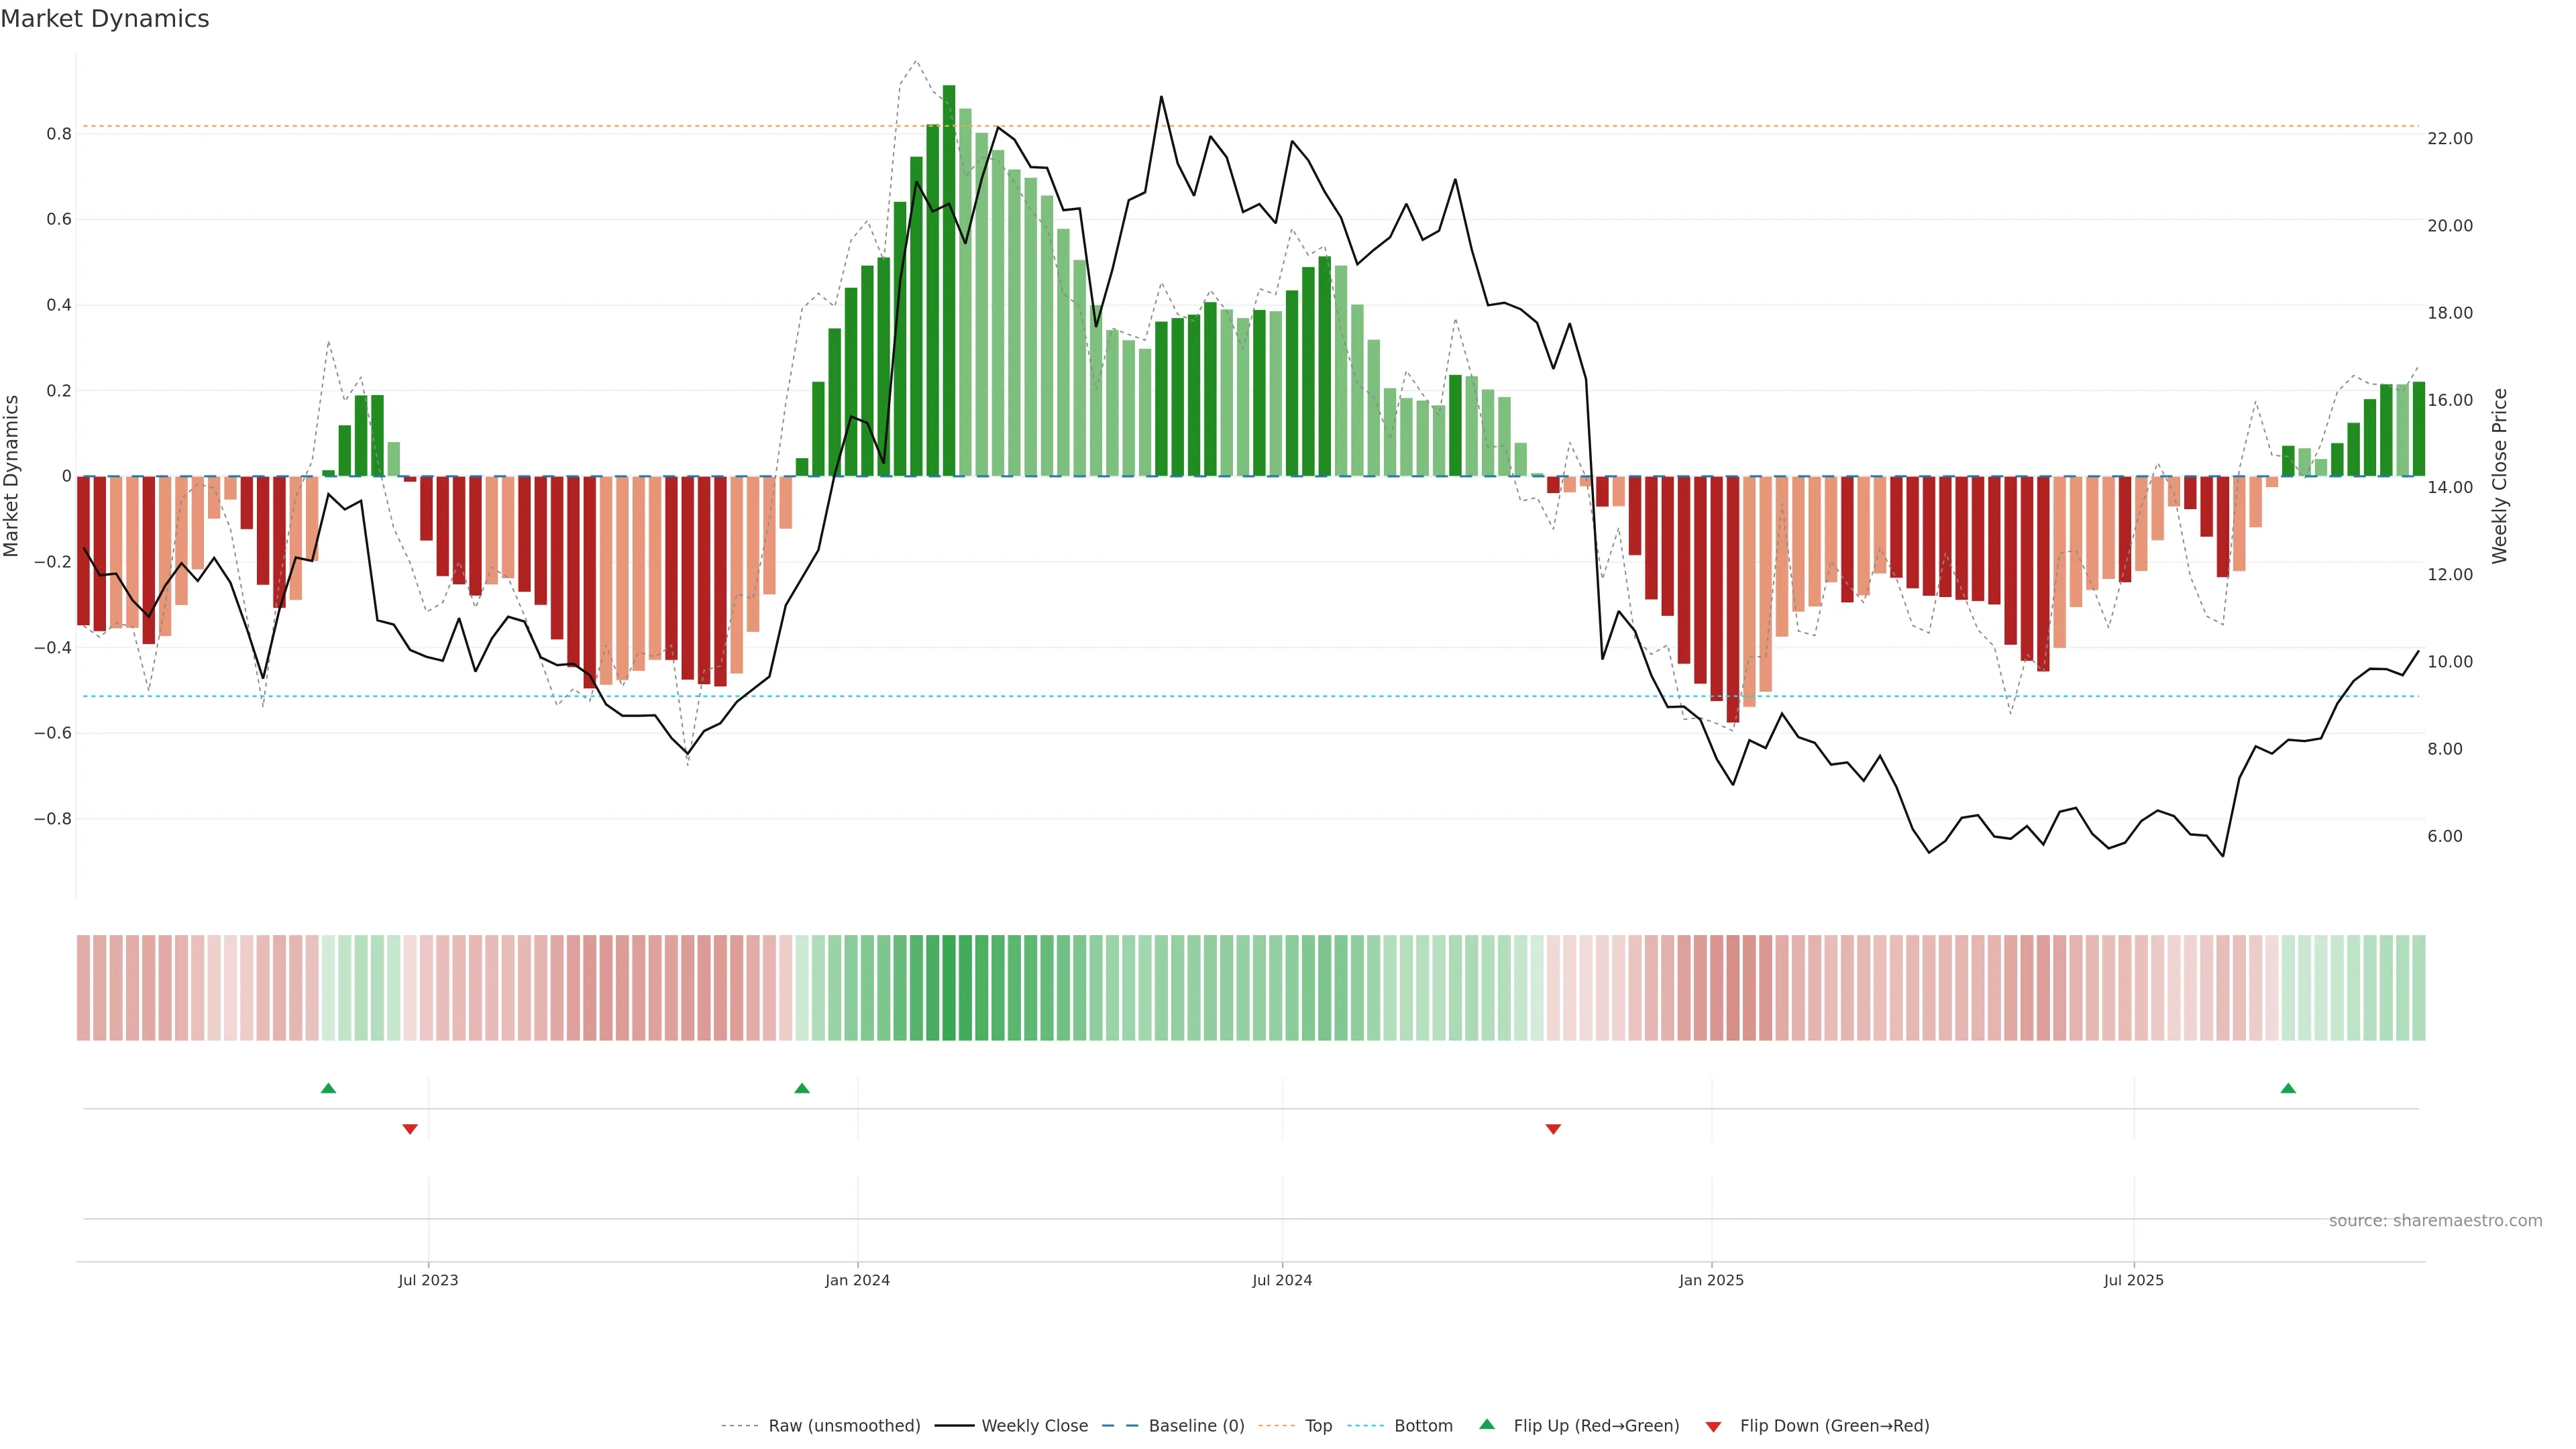
Task: Click the 22.00 price axis label
Action: [x=2449, y=138]
